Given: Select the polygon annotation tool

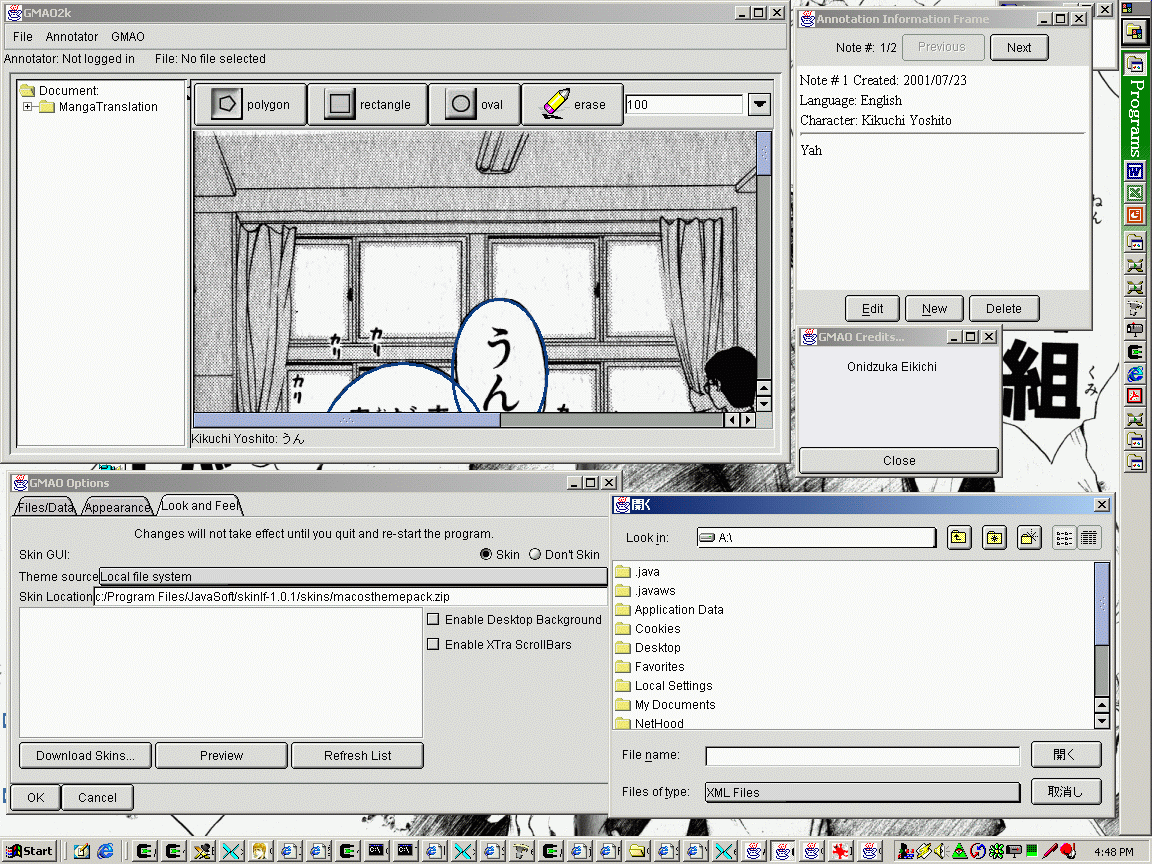Looking at the screenshot, I should point(251,104).
